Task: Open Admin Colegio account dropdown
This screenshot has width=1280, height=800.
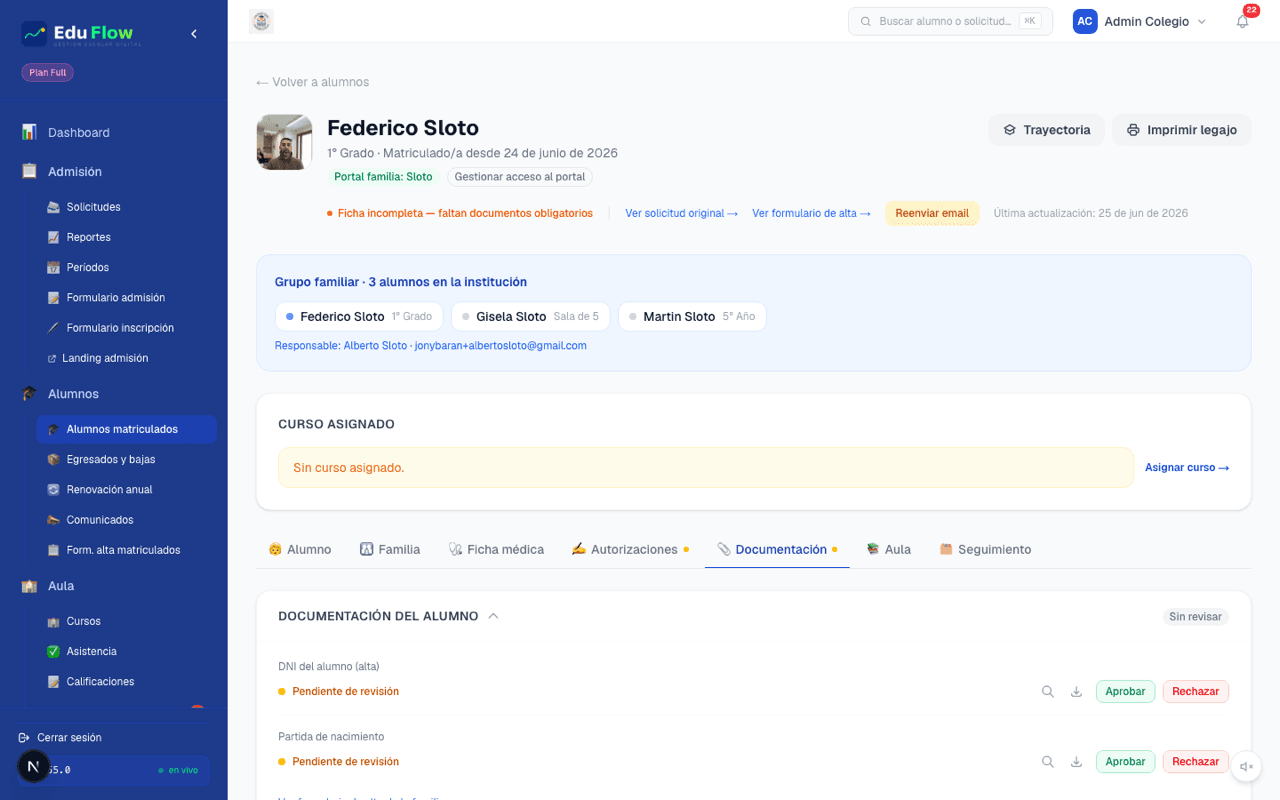Action: [1140, 21]
